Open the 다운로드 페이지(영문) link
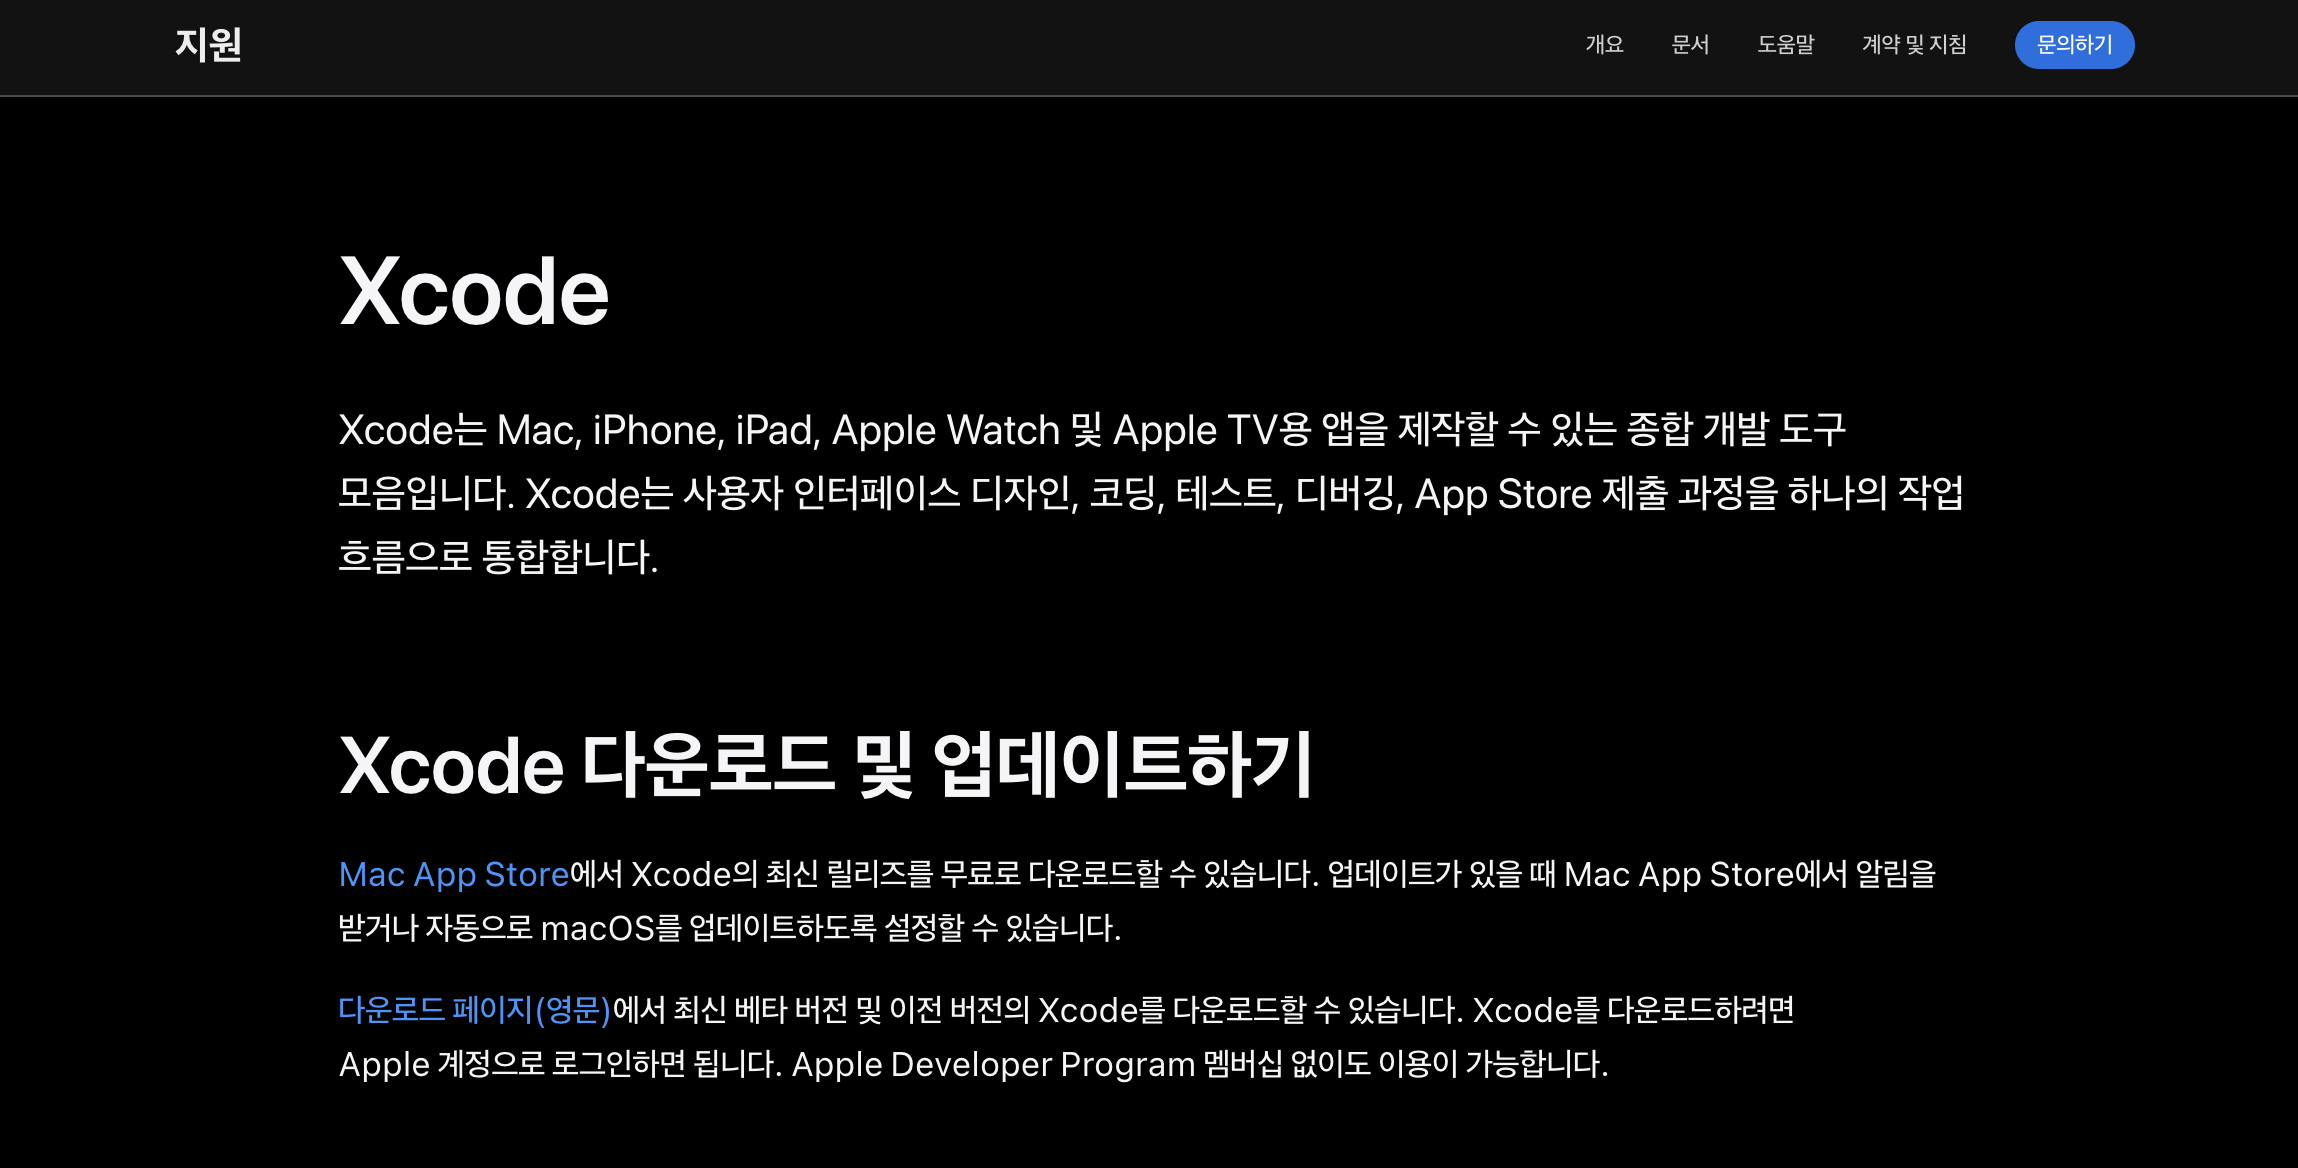The image size is (2298, 1168). (475, 1010)
